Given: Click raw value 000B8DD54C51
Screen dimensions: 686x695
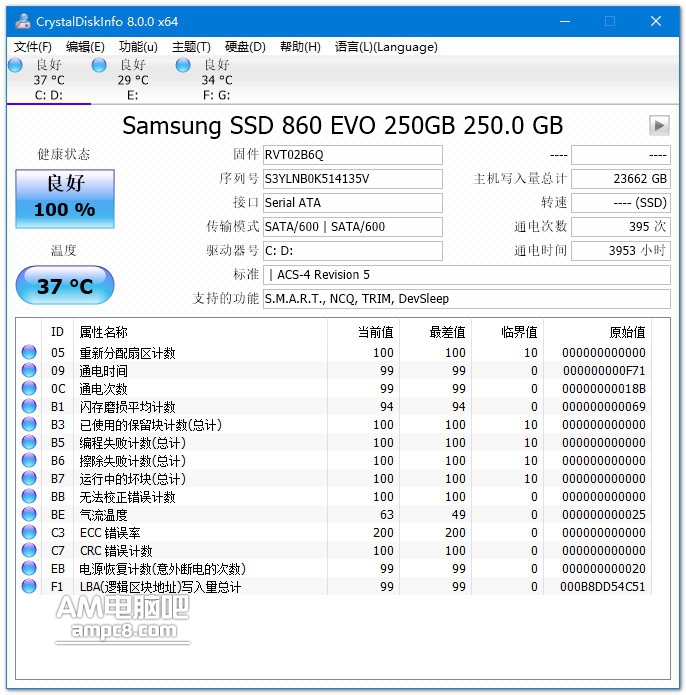Looking at the screenshot, I should coord(603,586).
